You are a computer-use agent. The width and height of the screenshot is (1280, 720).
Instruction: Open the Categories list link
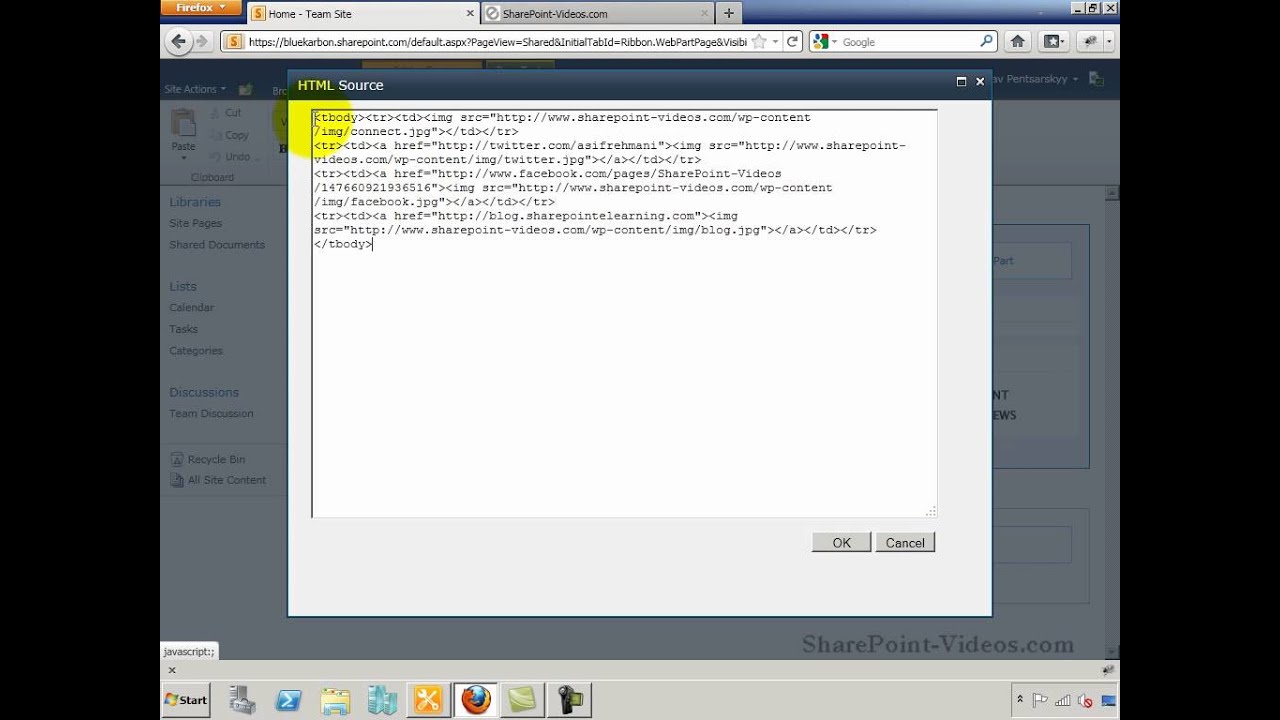point(196,351)
